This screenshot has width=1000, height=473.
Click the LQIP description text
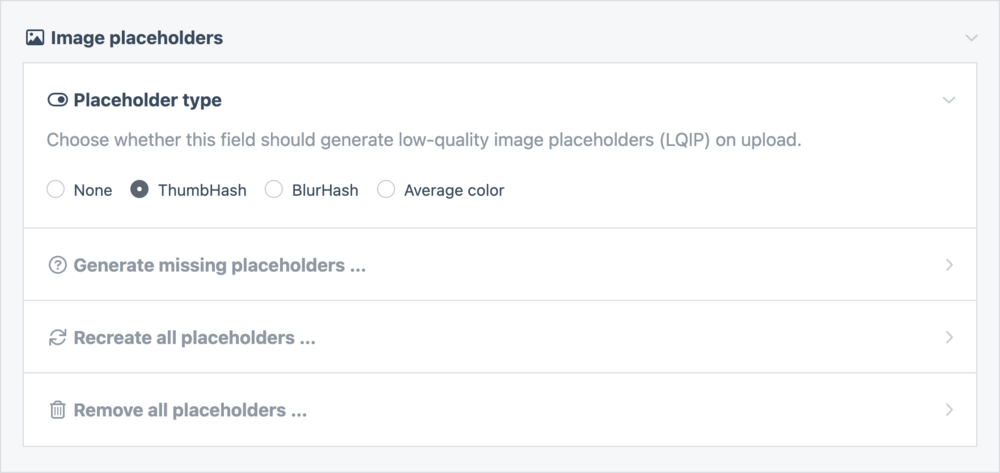pos(424,140)
